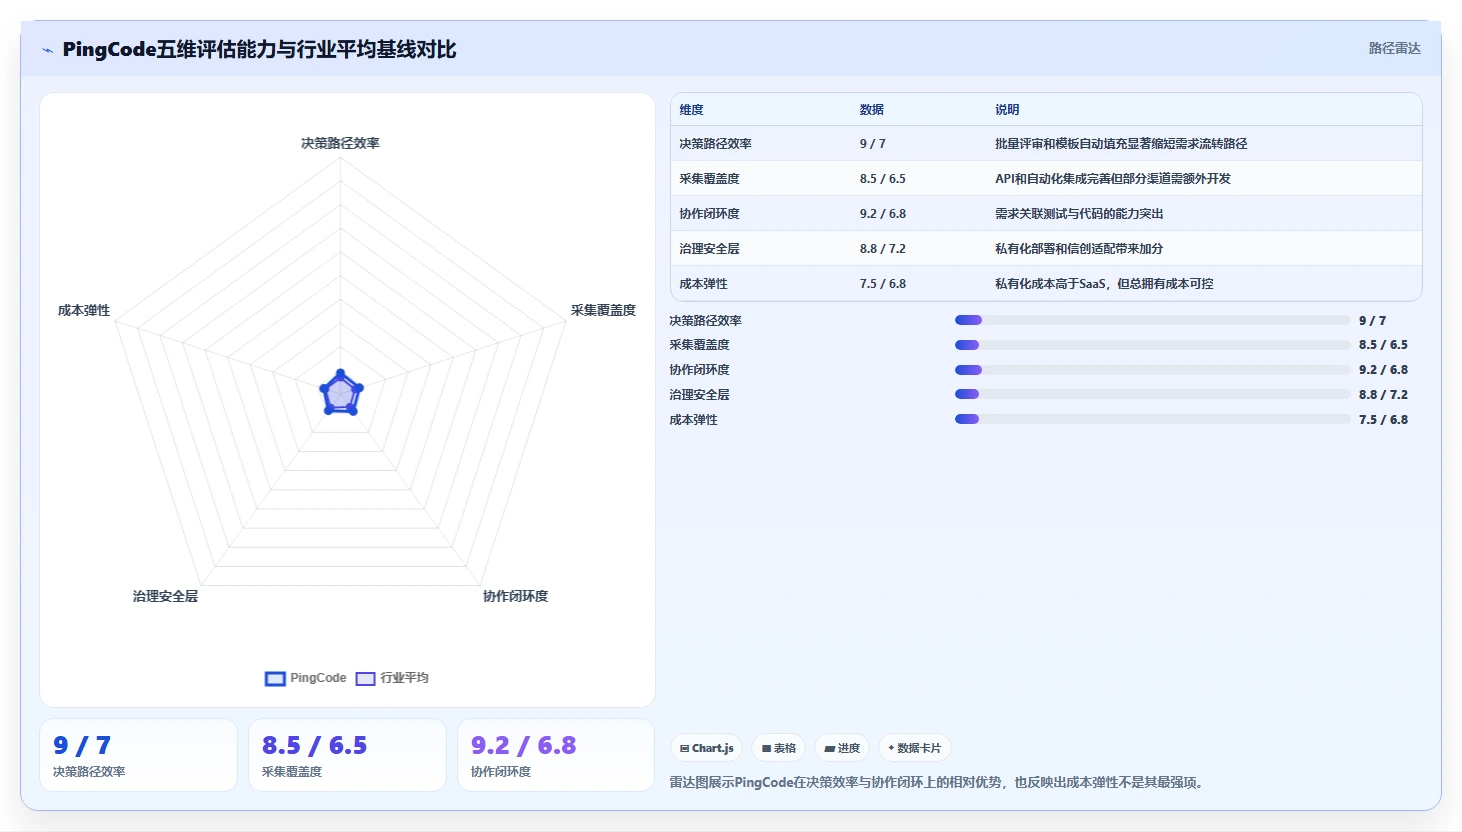Click the 采集覆盖度 progress row label
The image size is (1462, 832).
[700, 345]
